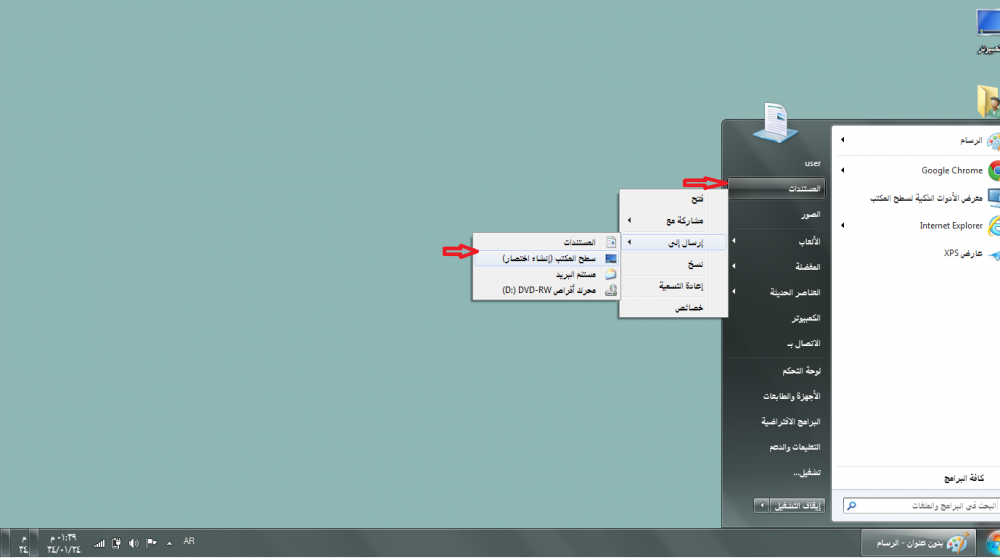This screenshot has height=560, width=1000.
Task: Click the Google Chrome icon in Start menu
Action: tap(994, 170)
